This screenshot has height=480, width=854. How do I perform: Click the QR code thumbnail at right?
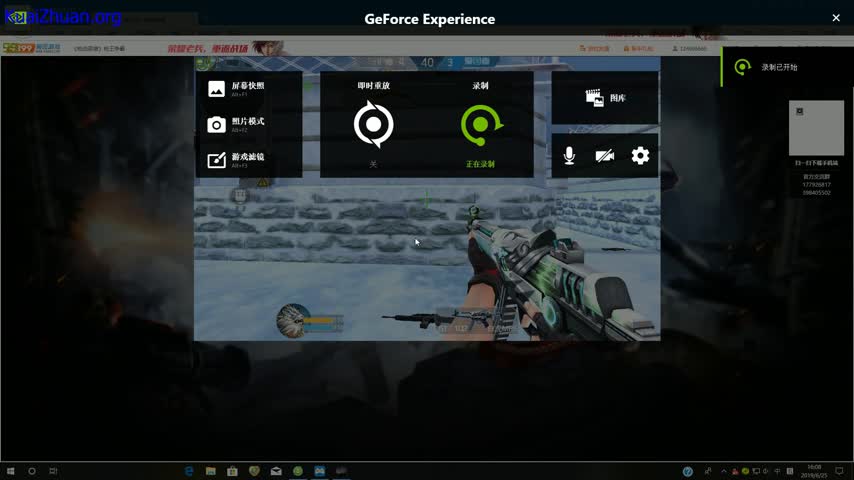click(816, 128)
